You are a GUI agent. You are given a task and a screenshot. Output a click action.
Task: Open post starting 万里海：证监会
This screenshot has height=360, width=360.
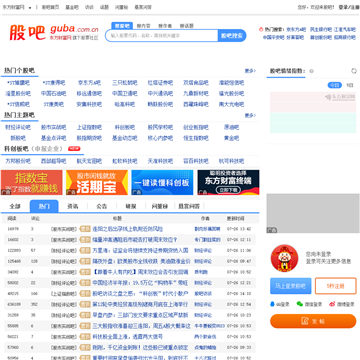click(140, 250)
